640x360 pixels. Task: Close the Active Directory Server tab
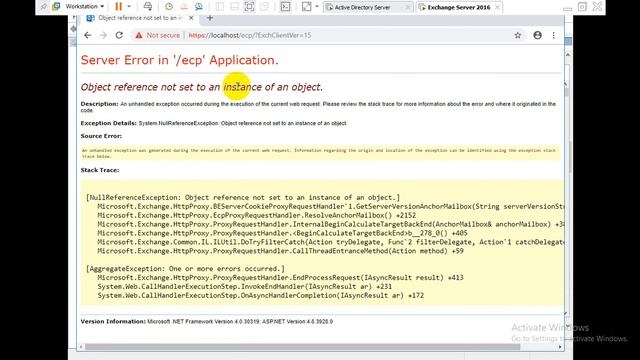pos(407,7)
